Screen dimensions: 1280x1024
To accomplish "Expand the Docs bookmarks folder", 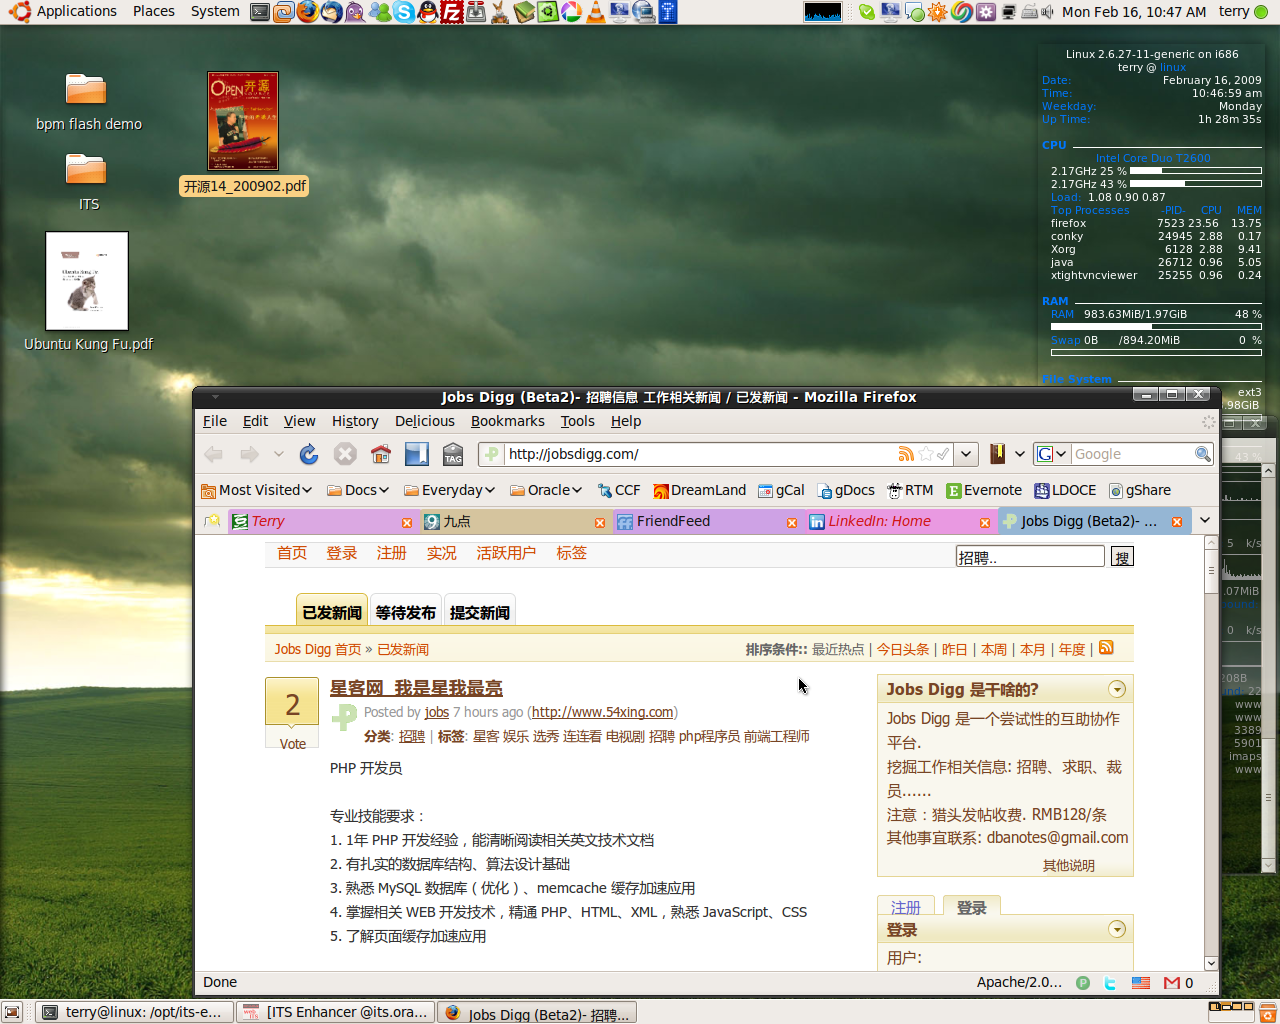I will coord(358,490).
